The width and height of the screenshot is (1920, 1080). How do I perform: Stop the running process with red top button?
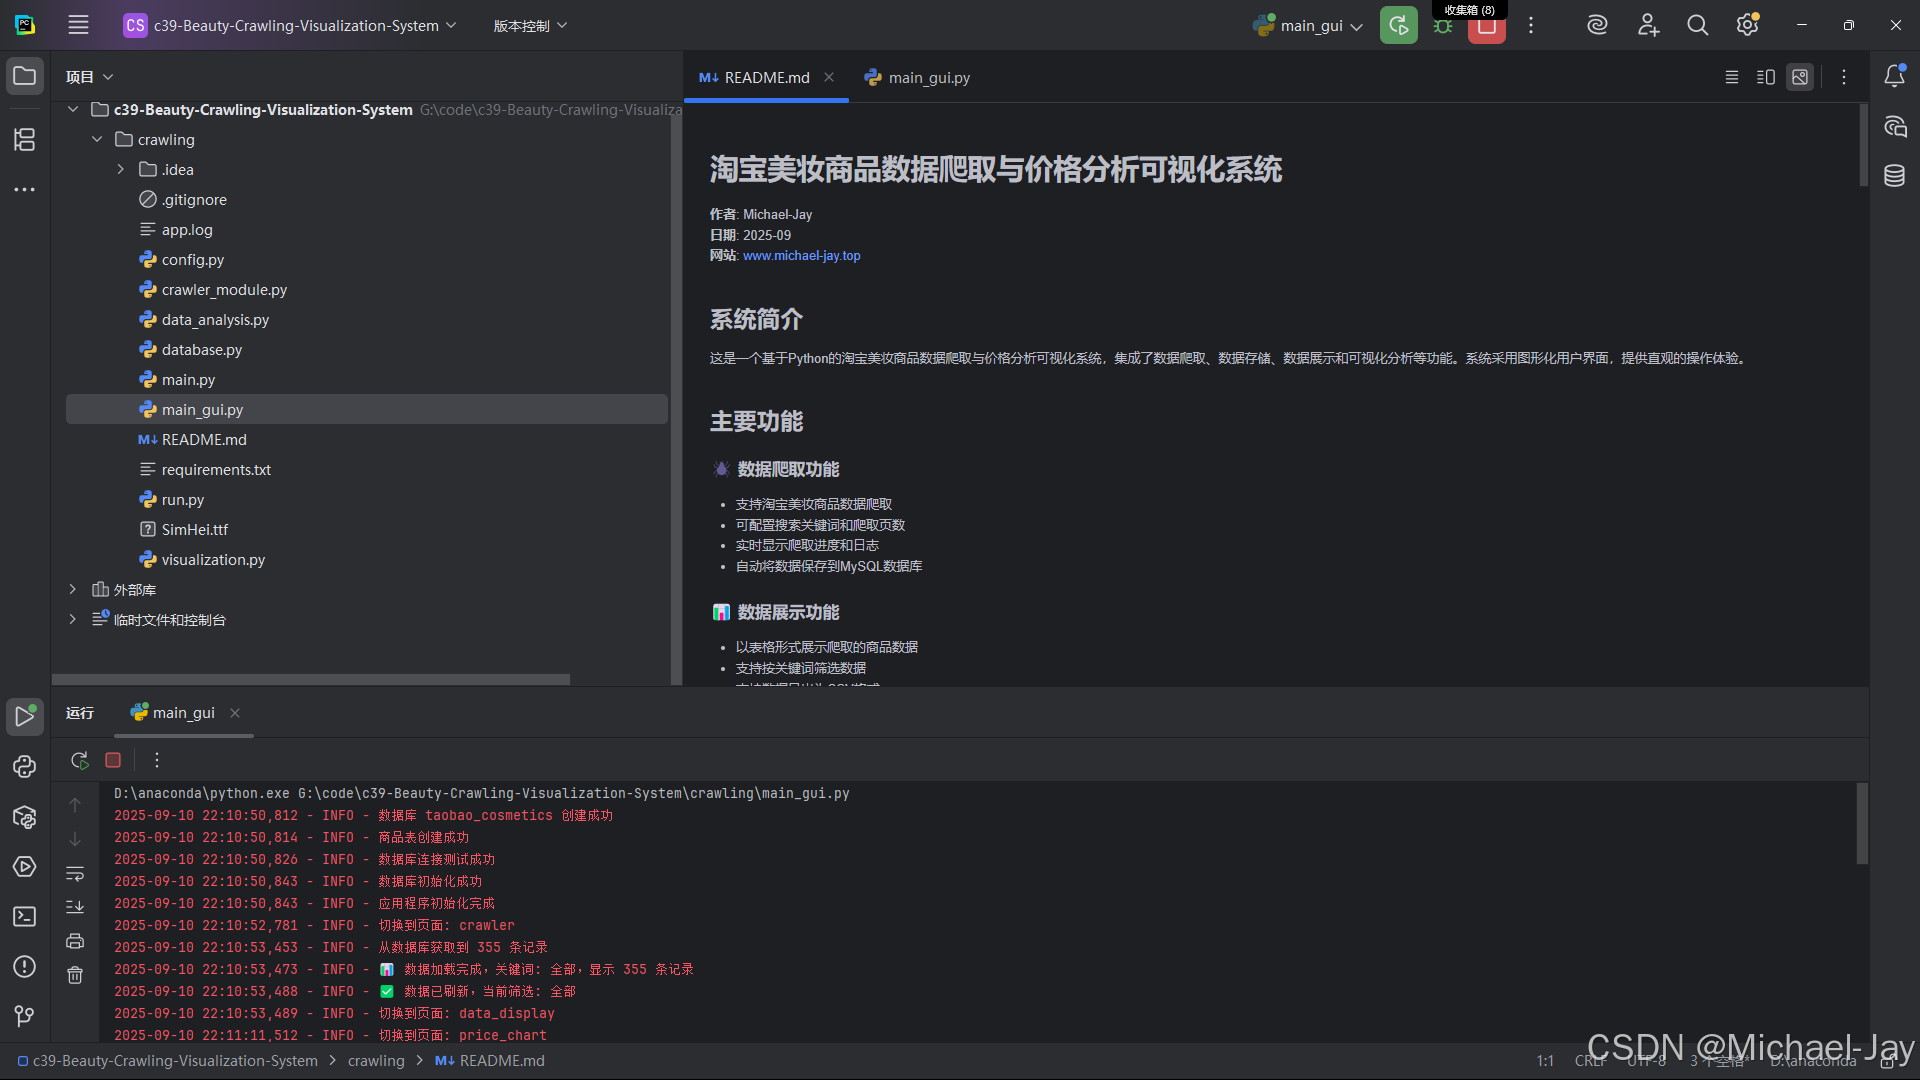[1486, 27]
